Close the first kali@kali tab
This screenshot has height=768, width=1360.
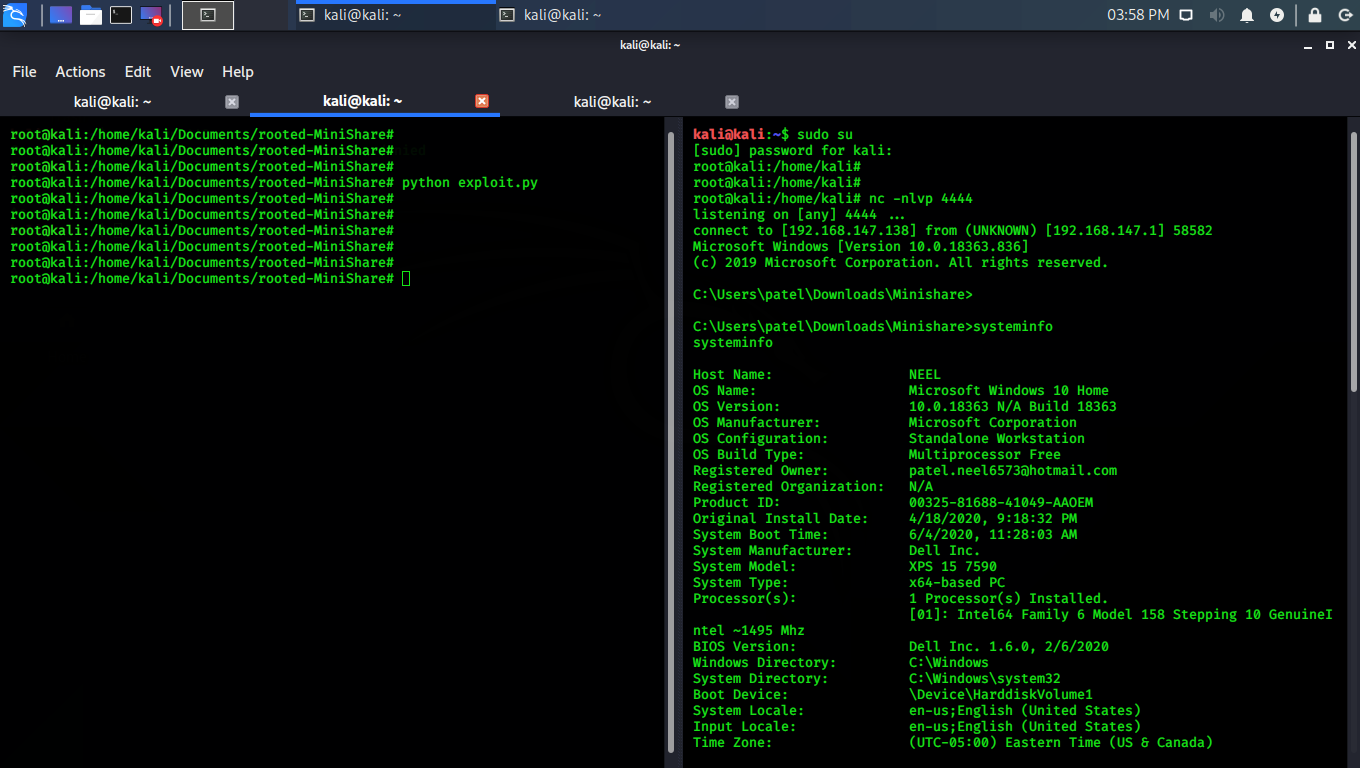(x=232, y=102)
